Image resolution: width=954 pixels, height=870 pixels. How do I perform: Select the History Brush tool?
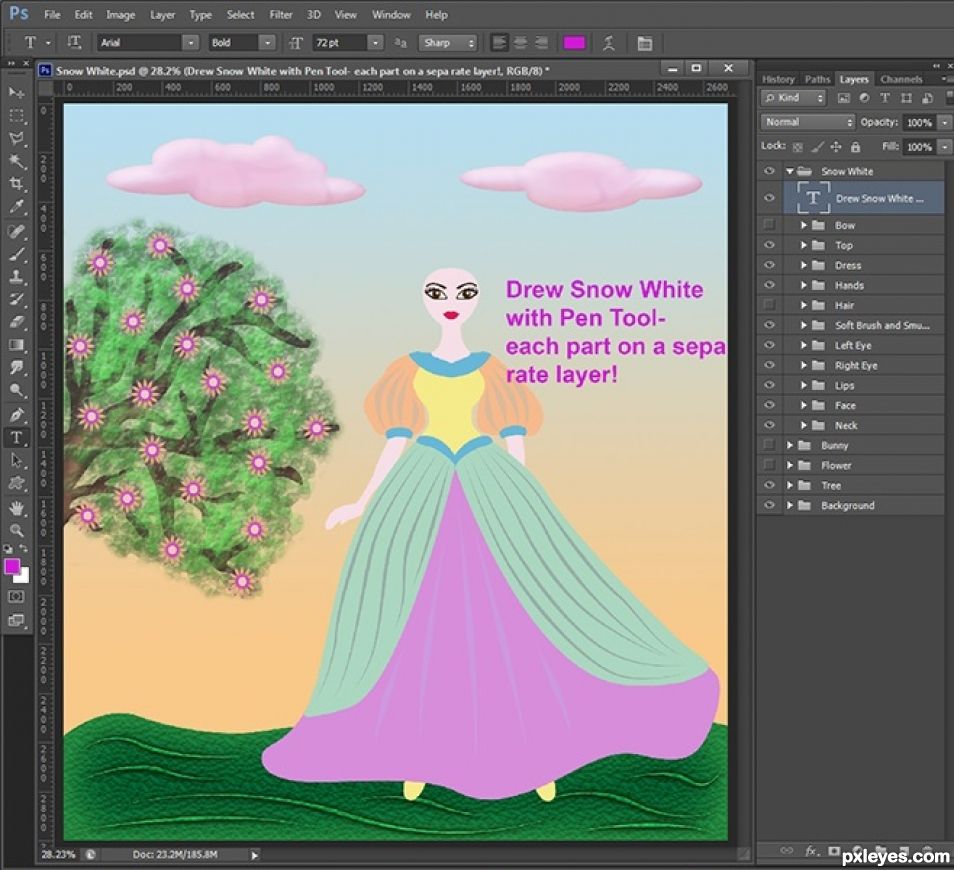16,299
